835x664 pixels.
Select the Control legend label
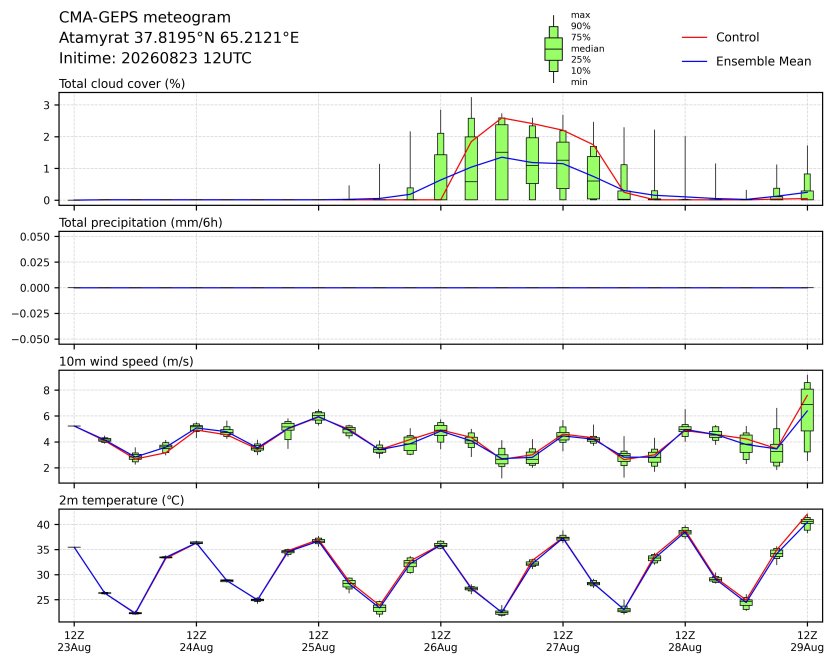pyautogui.click(x=738, y=37)
